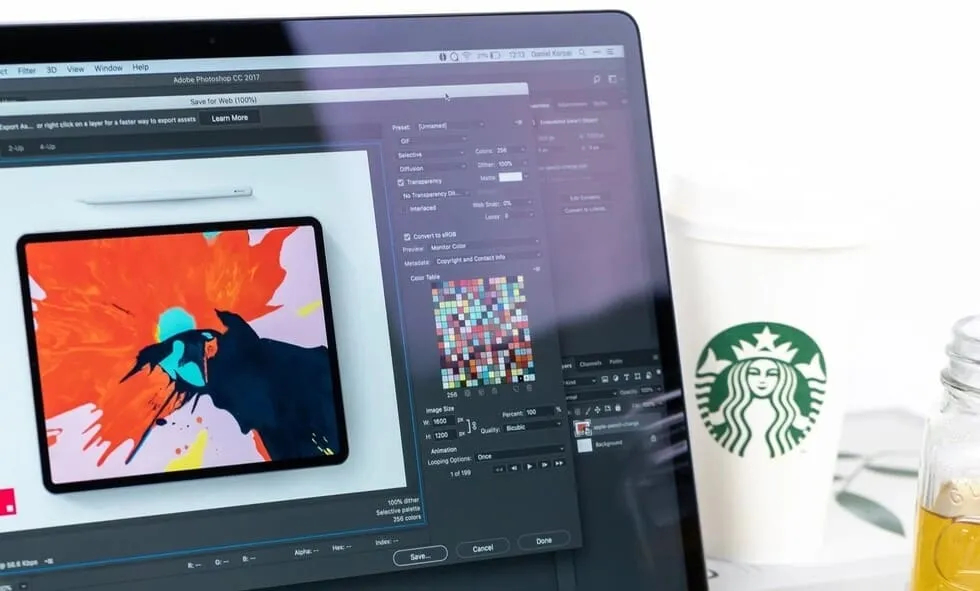Uncheck Convert to sRGB
The width and height of the screenshot is (980, 591).
pos(407,236)
